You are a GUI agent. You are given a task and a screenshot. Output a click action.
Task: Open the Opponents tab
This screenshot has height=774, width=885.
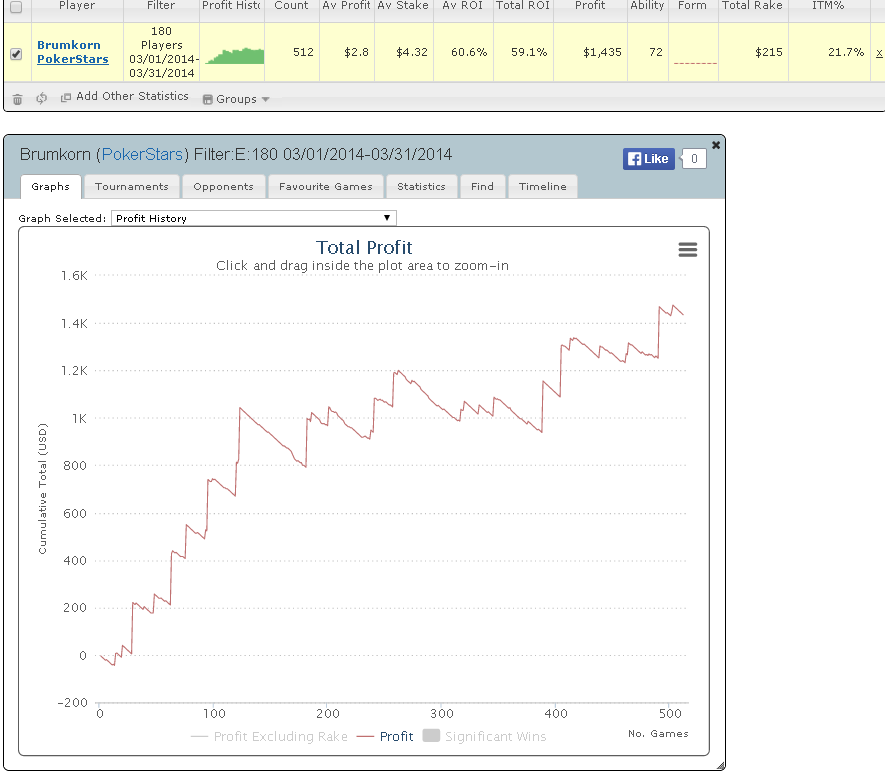[224, 186]
